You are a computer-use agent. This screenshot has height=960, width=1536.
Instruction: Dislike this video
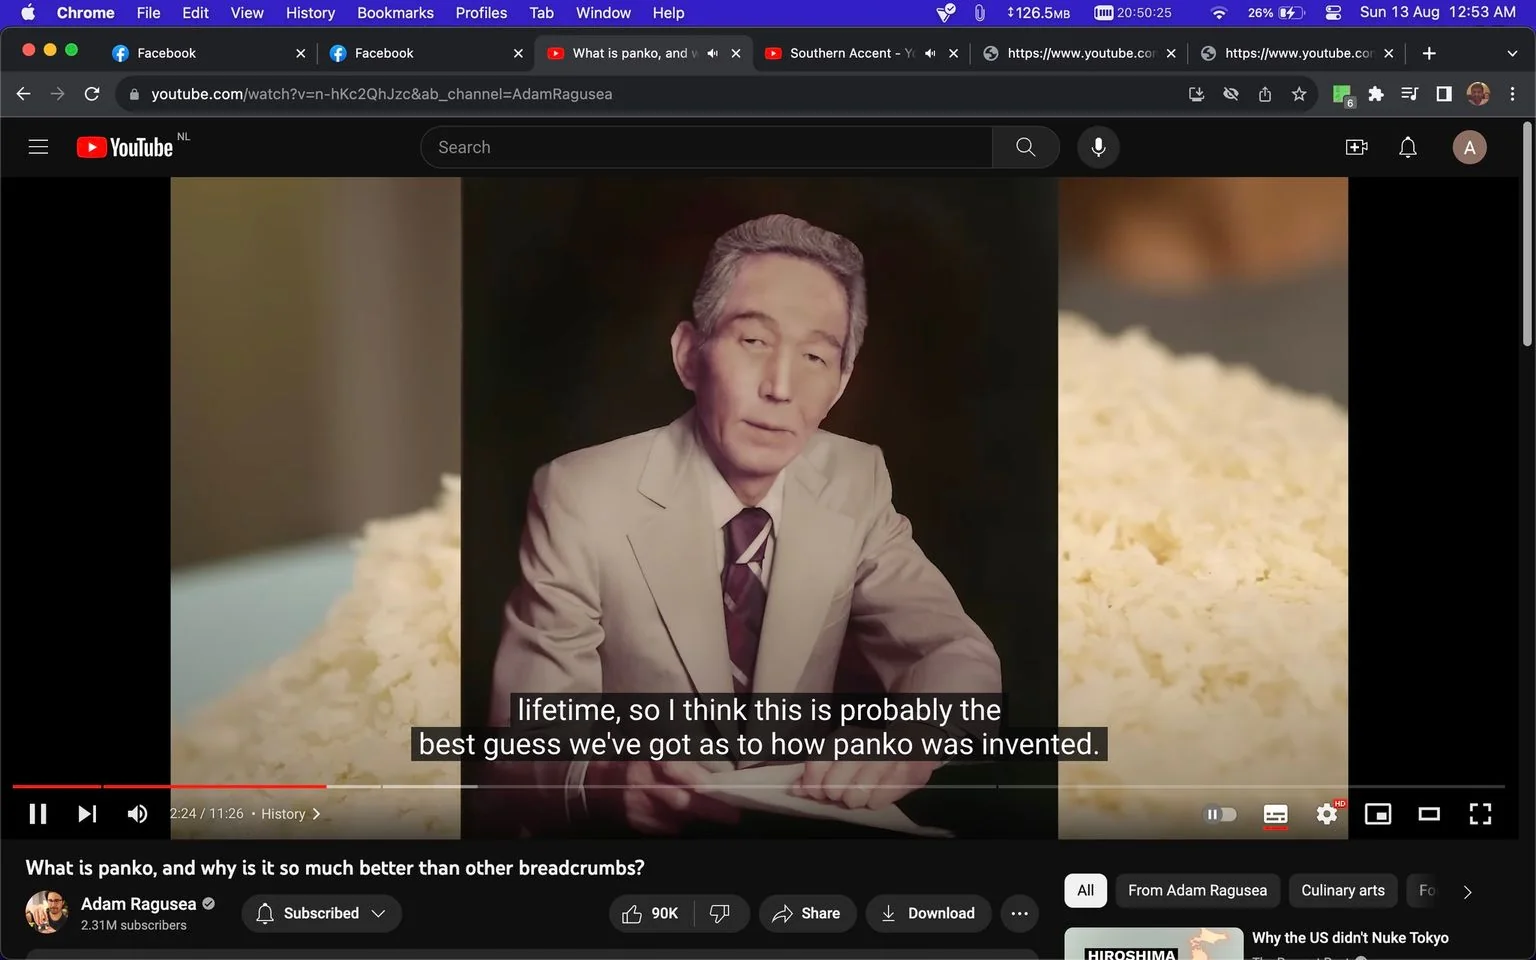coord(720,913)
